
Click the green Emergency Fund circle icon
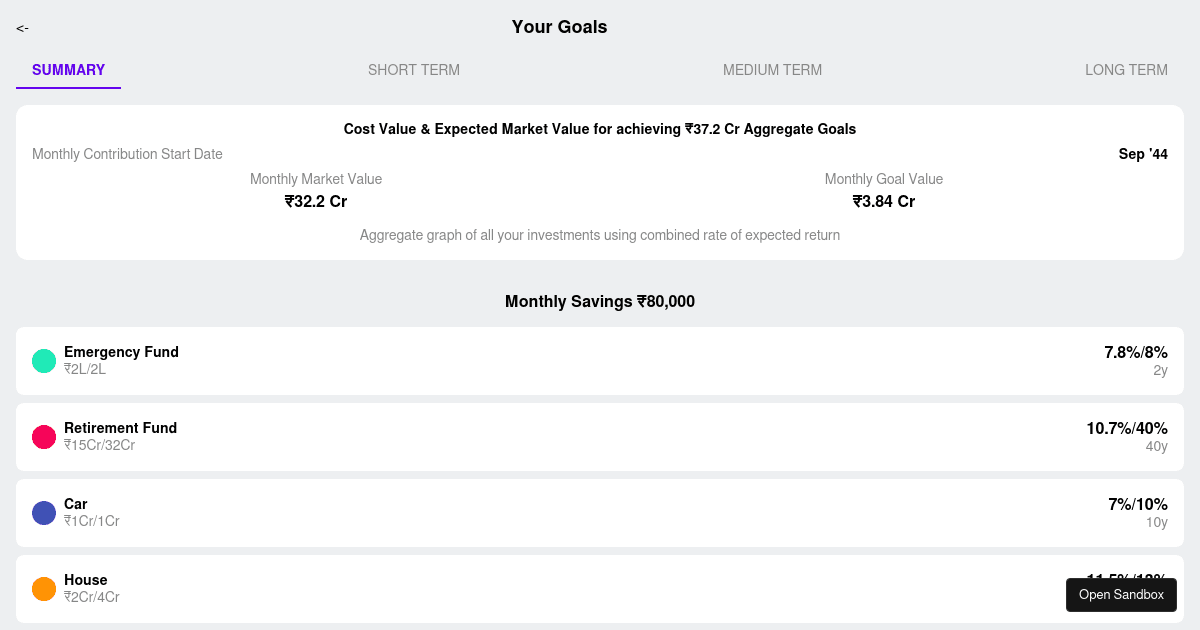coord(44,361)
